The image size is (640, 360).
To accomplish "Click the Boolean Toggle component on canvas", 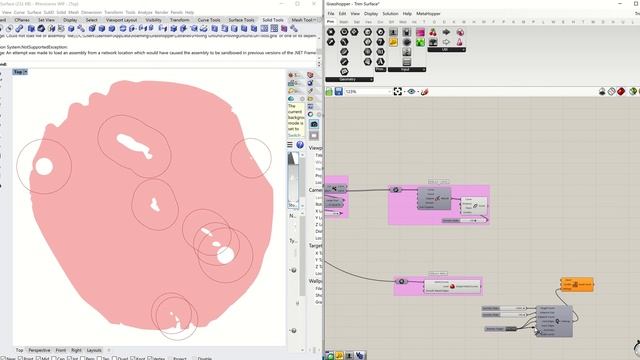I will pos(501,329).
